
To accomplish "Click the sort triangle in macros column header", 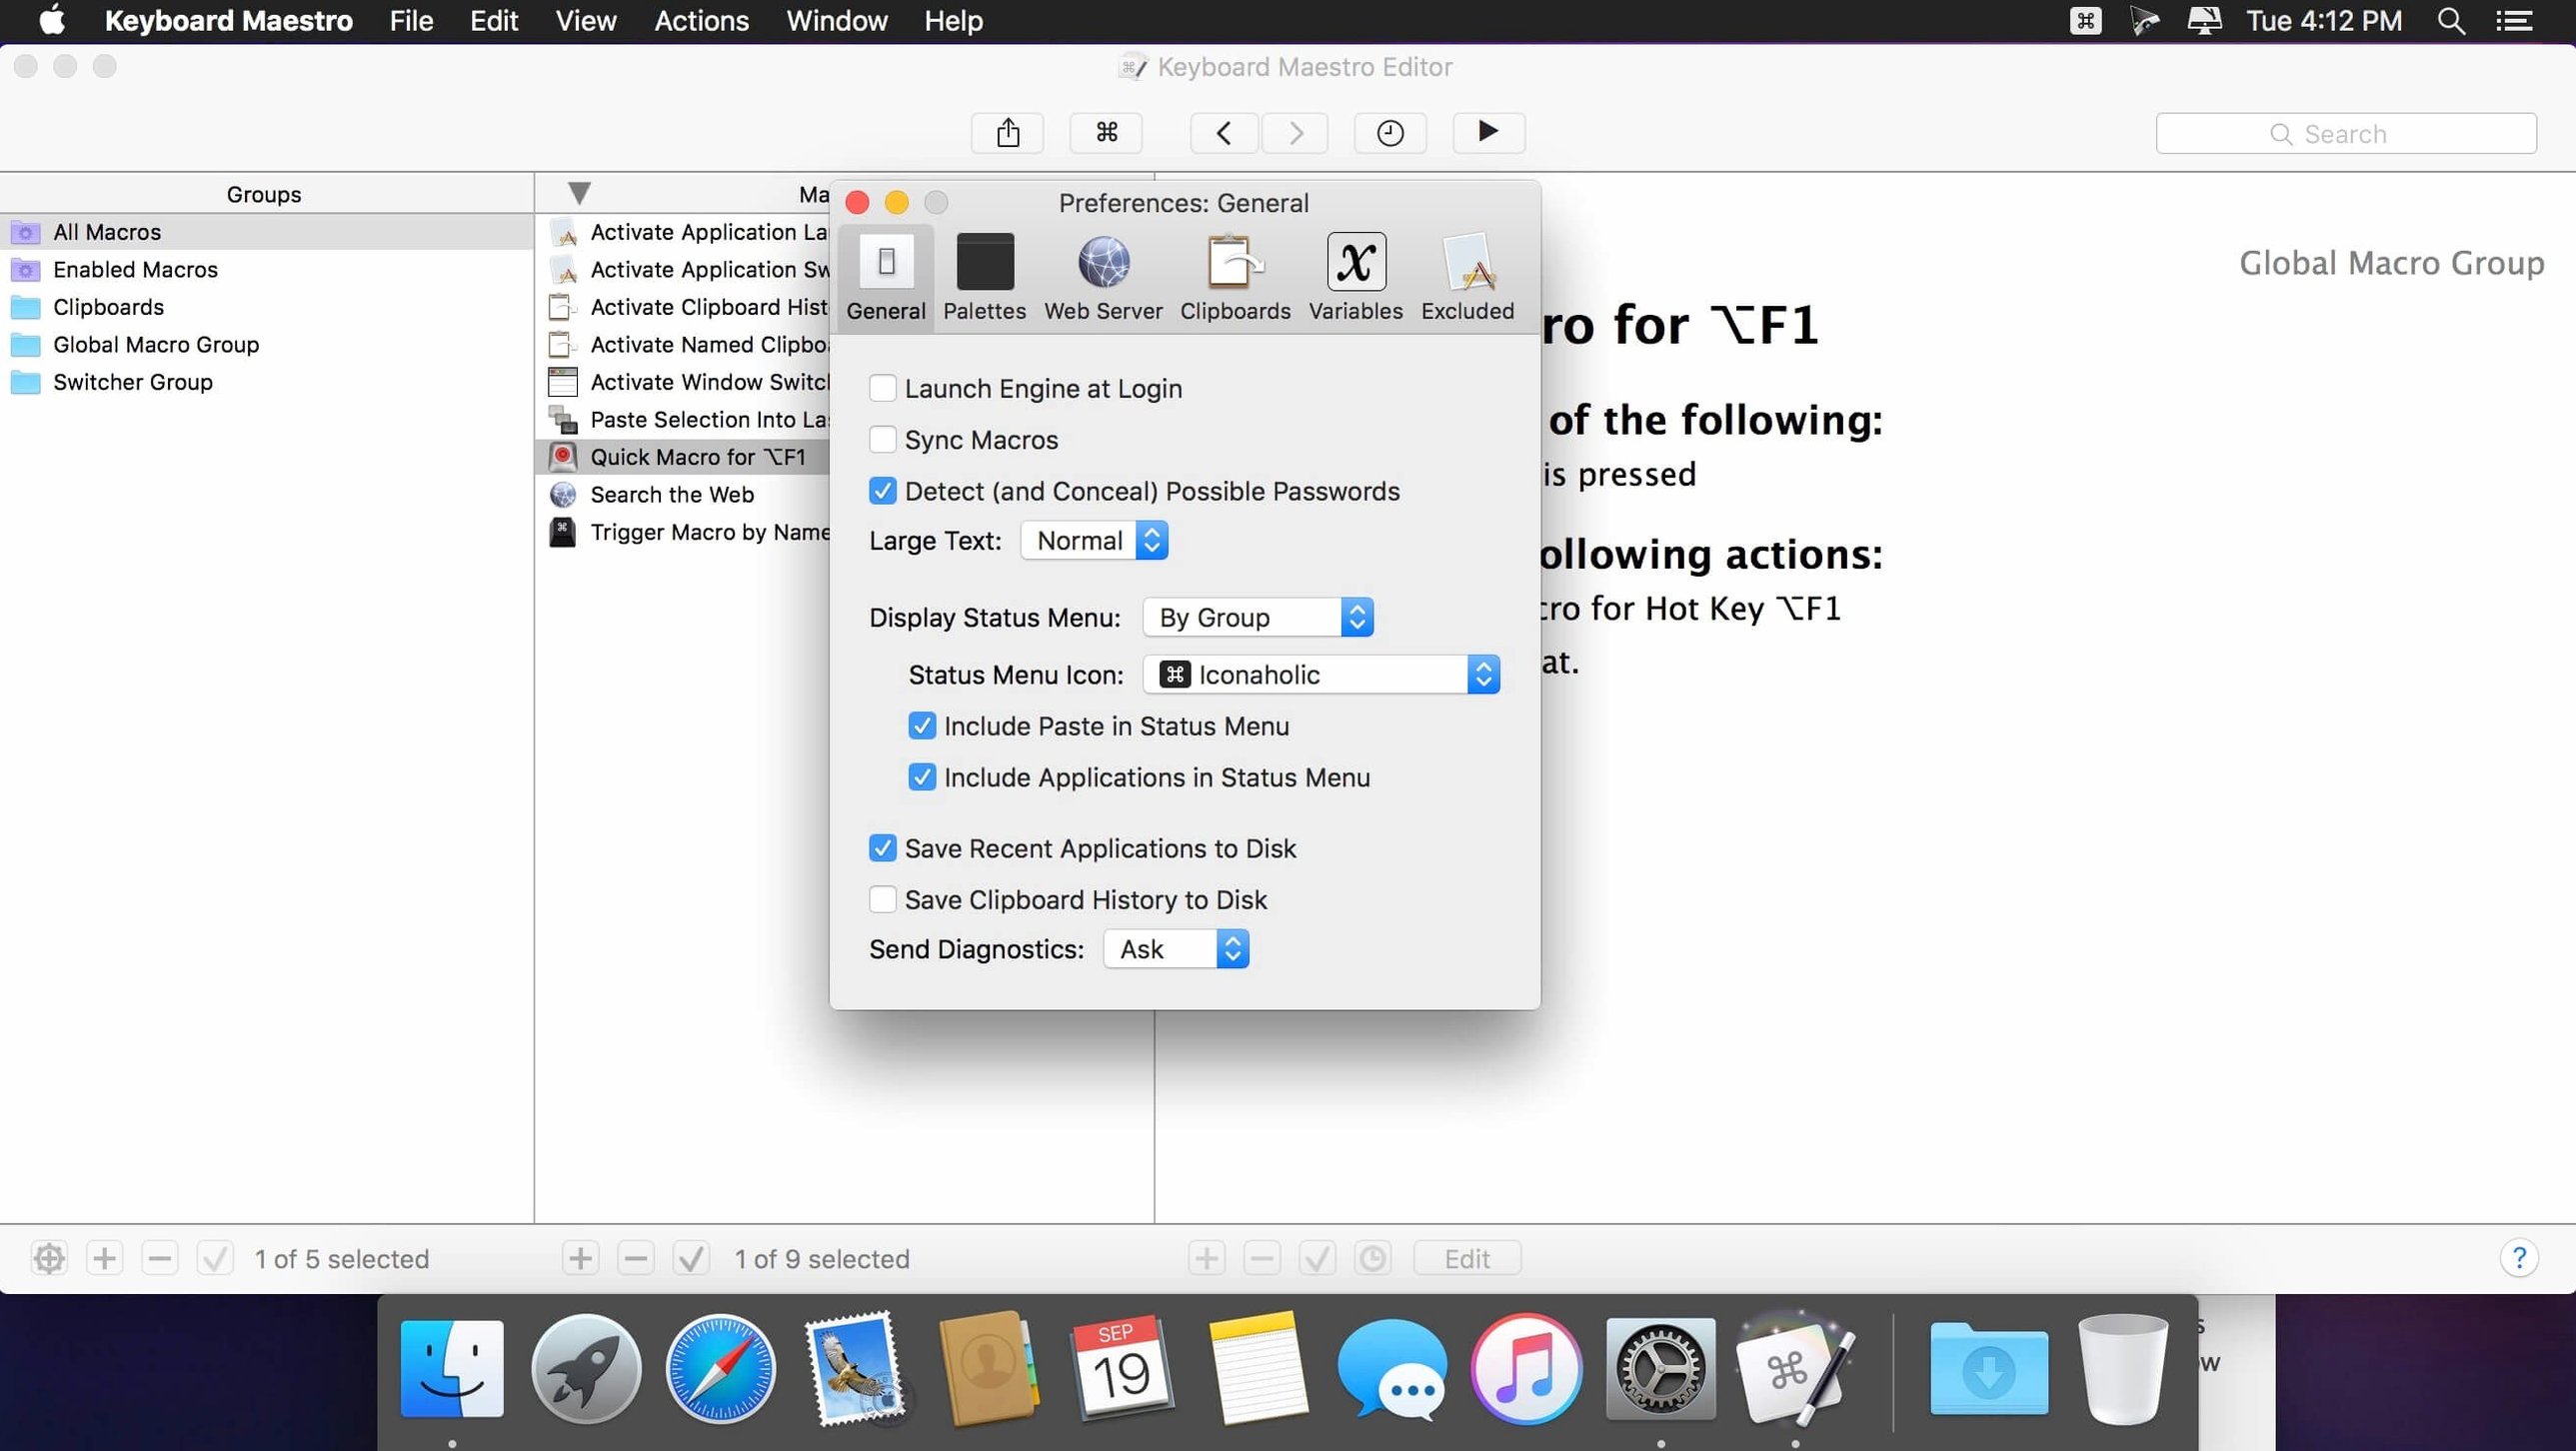I will [578, 193].
